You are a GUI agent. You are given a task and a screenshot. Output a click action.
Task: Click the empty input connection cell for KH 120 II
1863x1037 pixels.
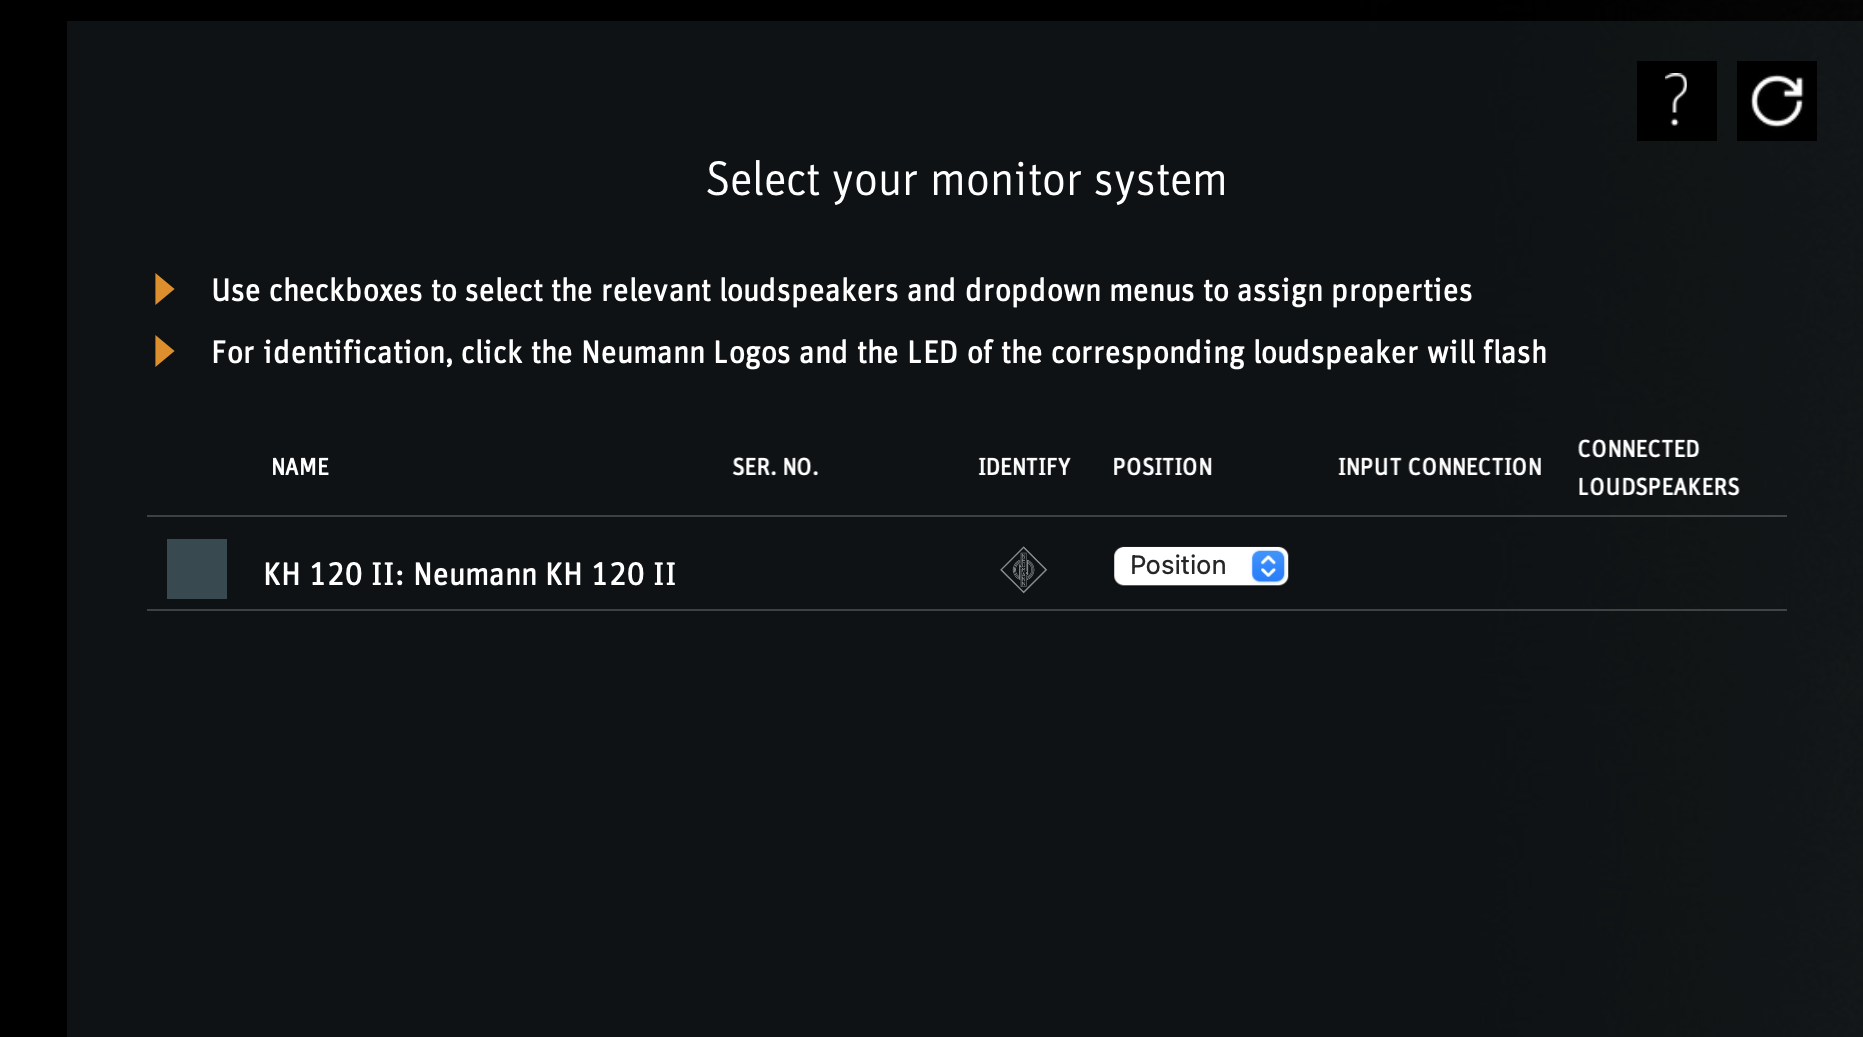(1439, 570)
